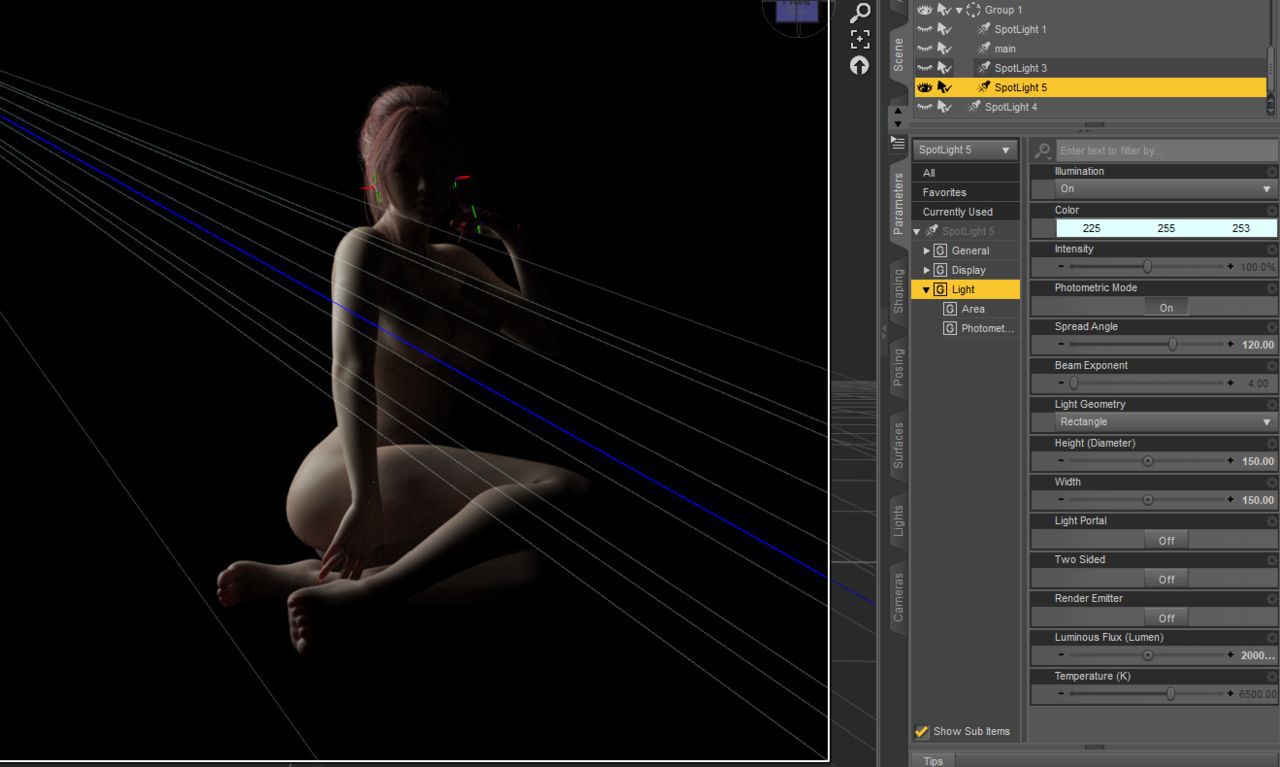Open the SpotLight 5 node selector dropdown

click(965, 150)
